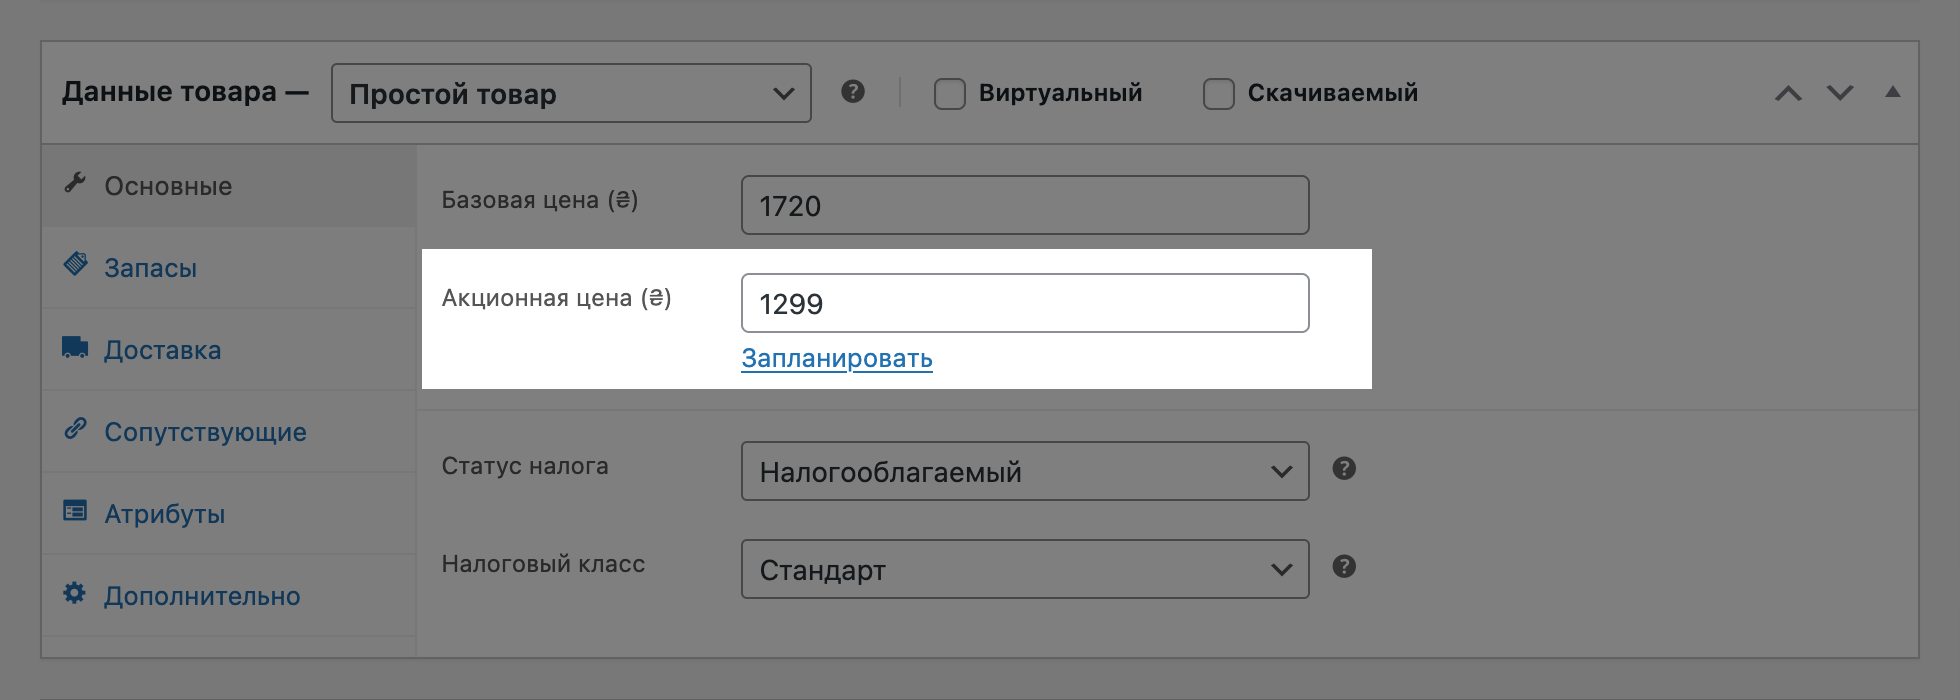Switch to the Запасы tab
Image resolution: width=1960 pixels, height=700 pixels.
(229, 268)
